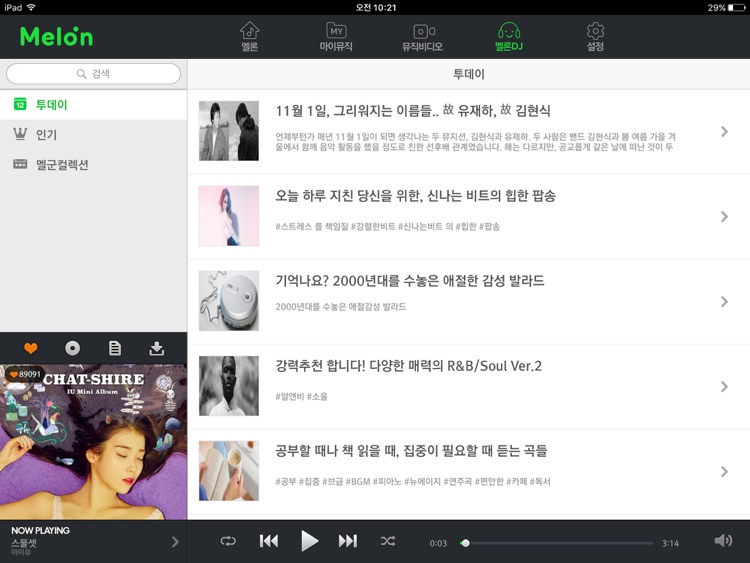The image size is (750, 563).
Task: Expand chevron for 힙한 팝송 row
Action: point(724,217)
